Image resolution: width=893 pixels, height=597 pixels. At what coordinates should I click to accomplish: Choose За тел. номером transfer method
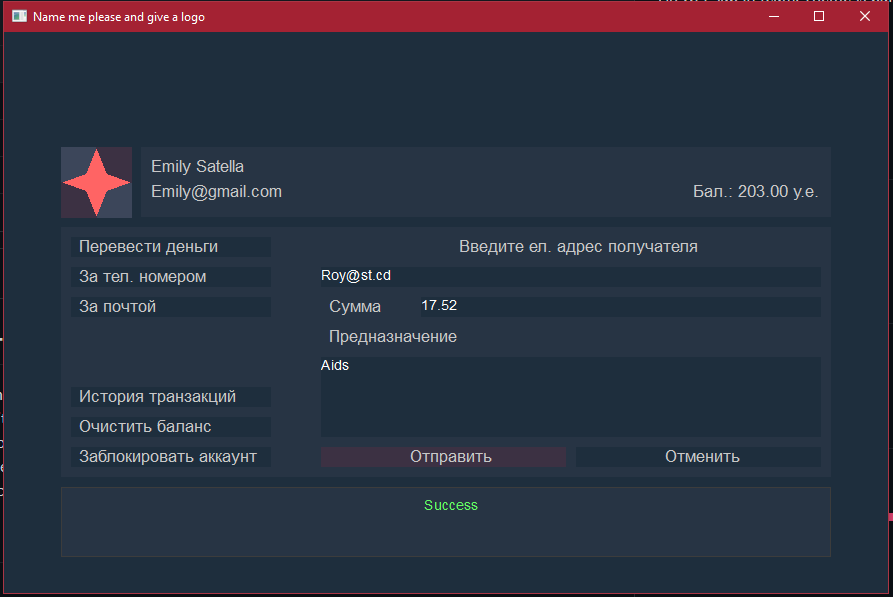point(170,276)
